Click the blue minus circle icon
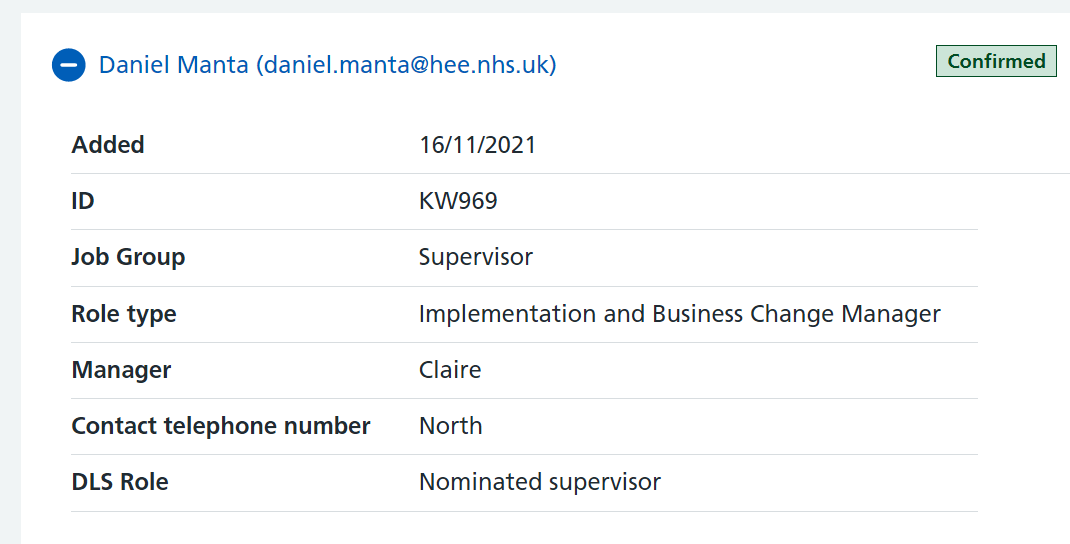 pyautogui.click(x=69, y=65)
